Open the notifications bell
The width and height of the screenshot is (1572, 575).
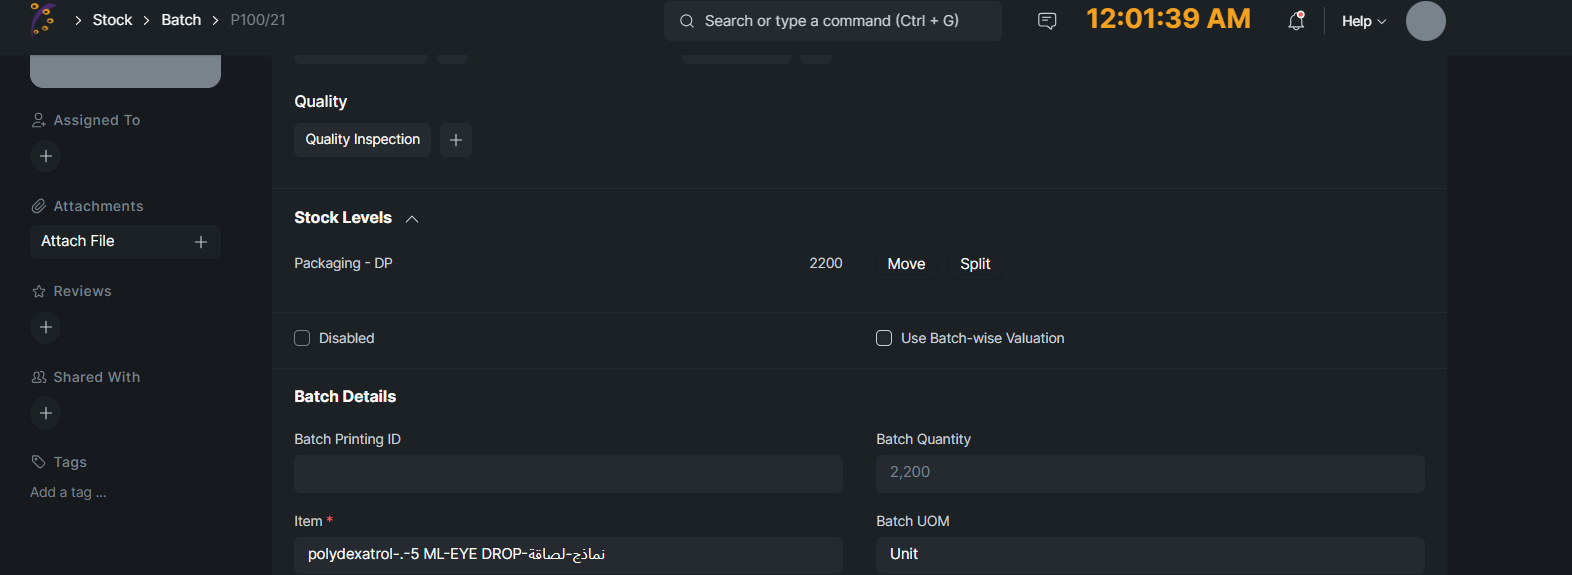point(1296,21)
